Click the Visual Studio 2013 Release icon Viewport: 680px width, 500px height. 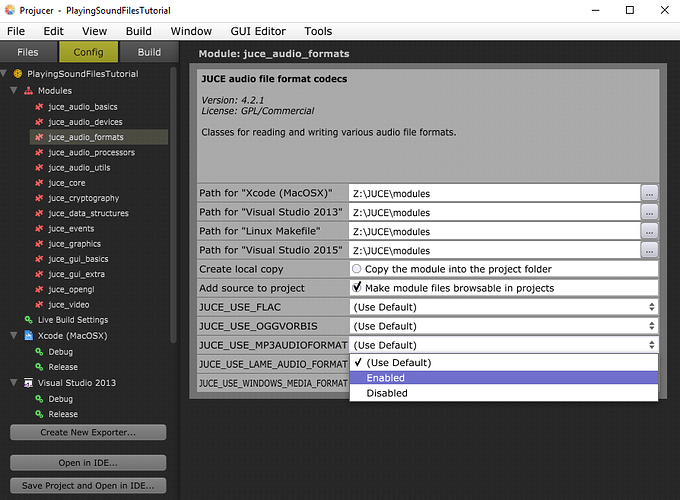tap(39, 414)
